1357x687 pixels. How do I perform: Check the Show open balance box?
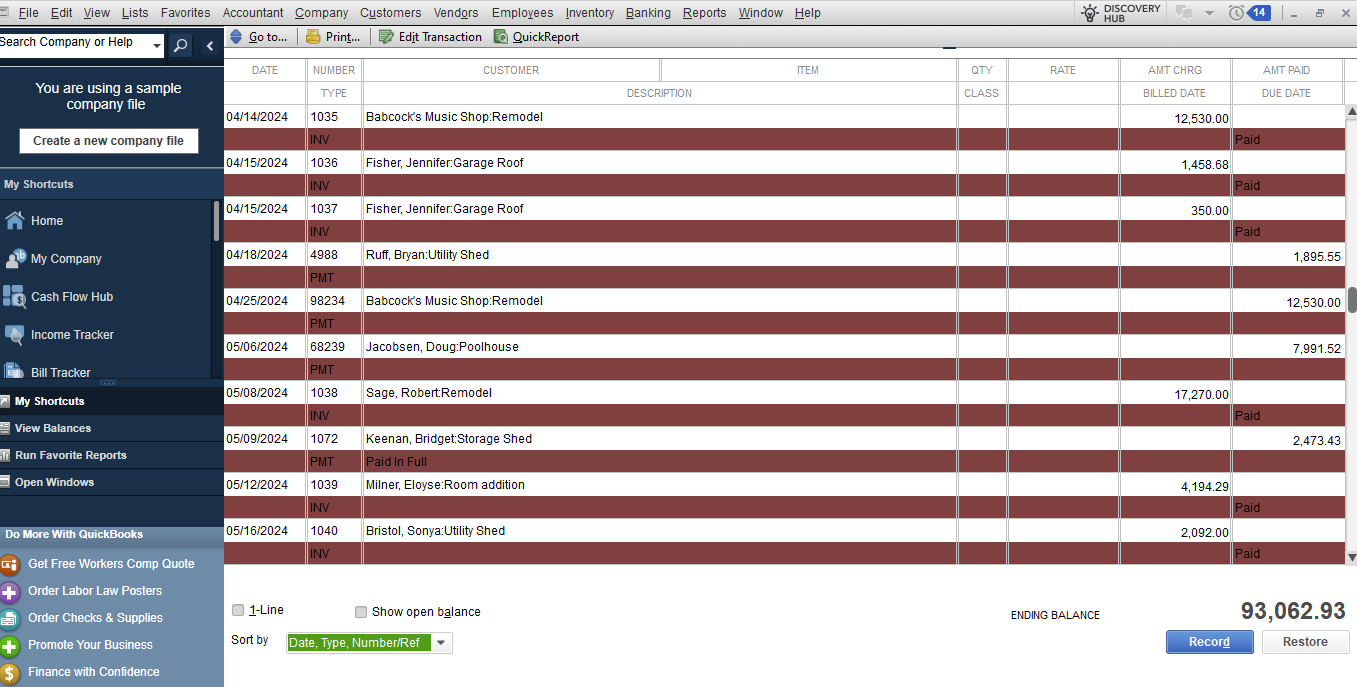[x=361, y=612]
